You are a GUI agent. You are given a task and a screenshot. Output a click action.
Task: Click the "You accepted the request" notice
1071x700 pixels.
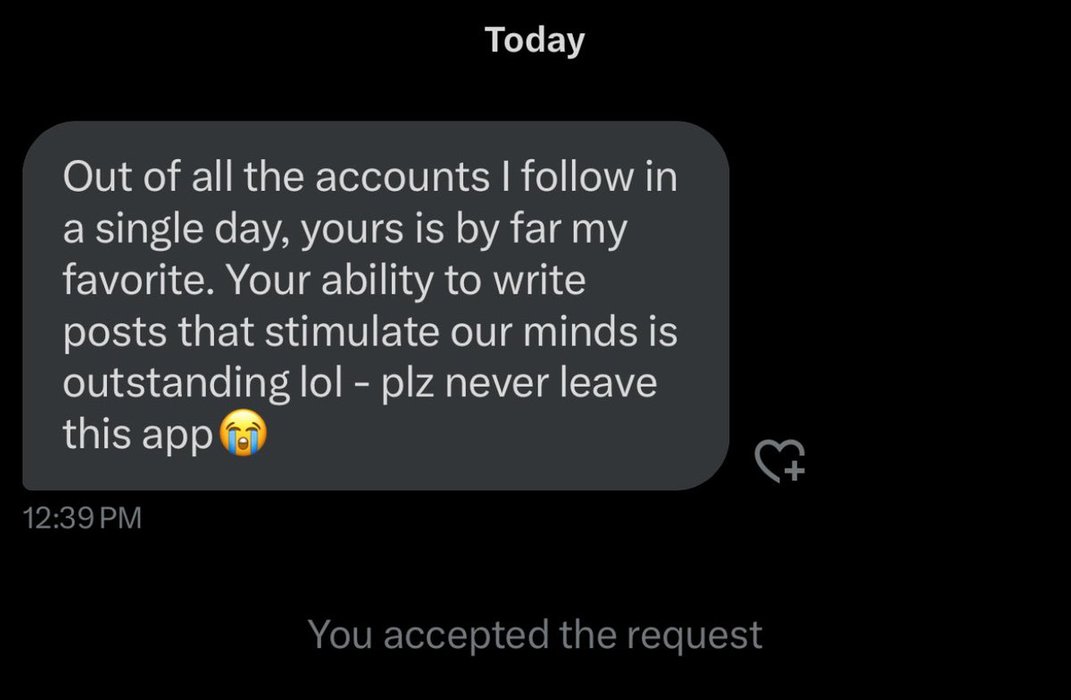click(x=534, y=634)
